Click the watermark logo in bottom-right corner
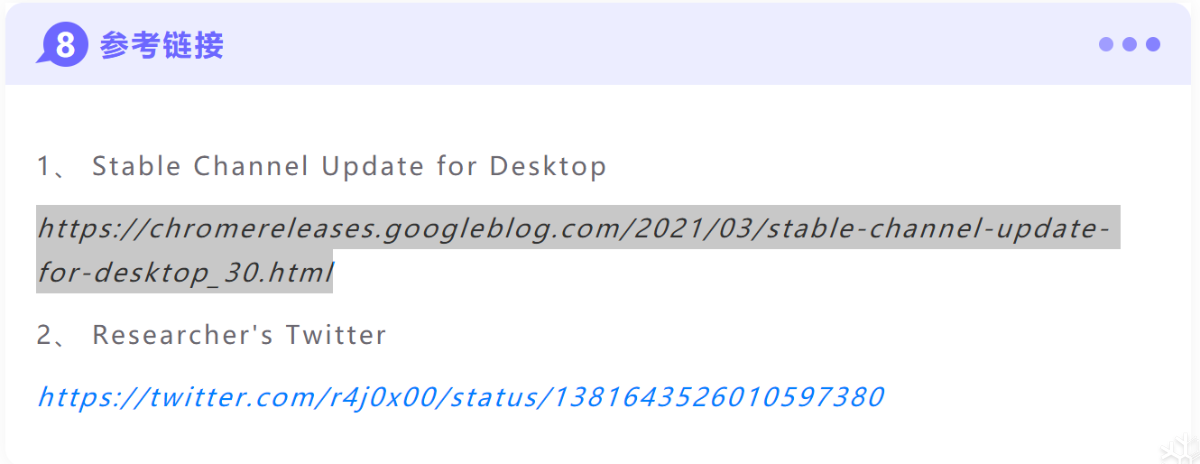1200x464 pixels. point(1177,449)
